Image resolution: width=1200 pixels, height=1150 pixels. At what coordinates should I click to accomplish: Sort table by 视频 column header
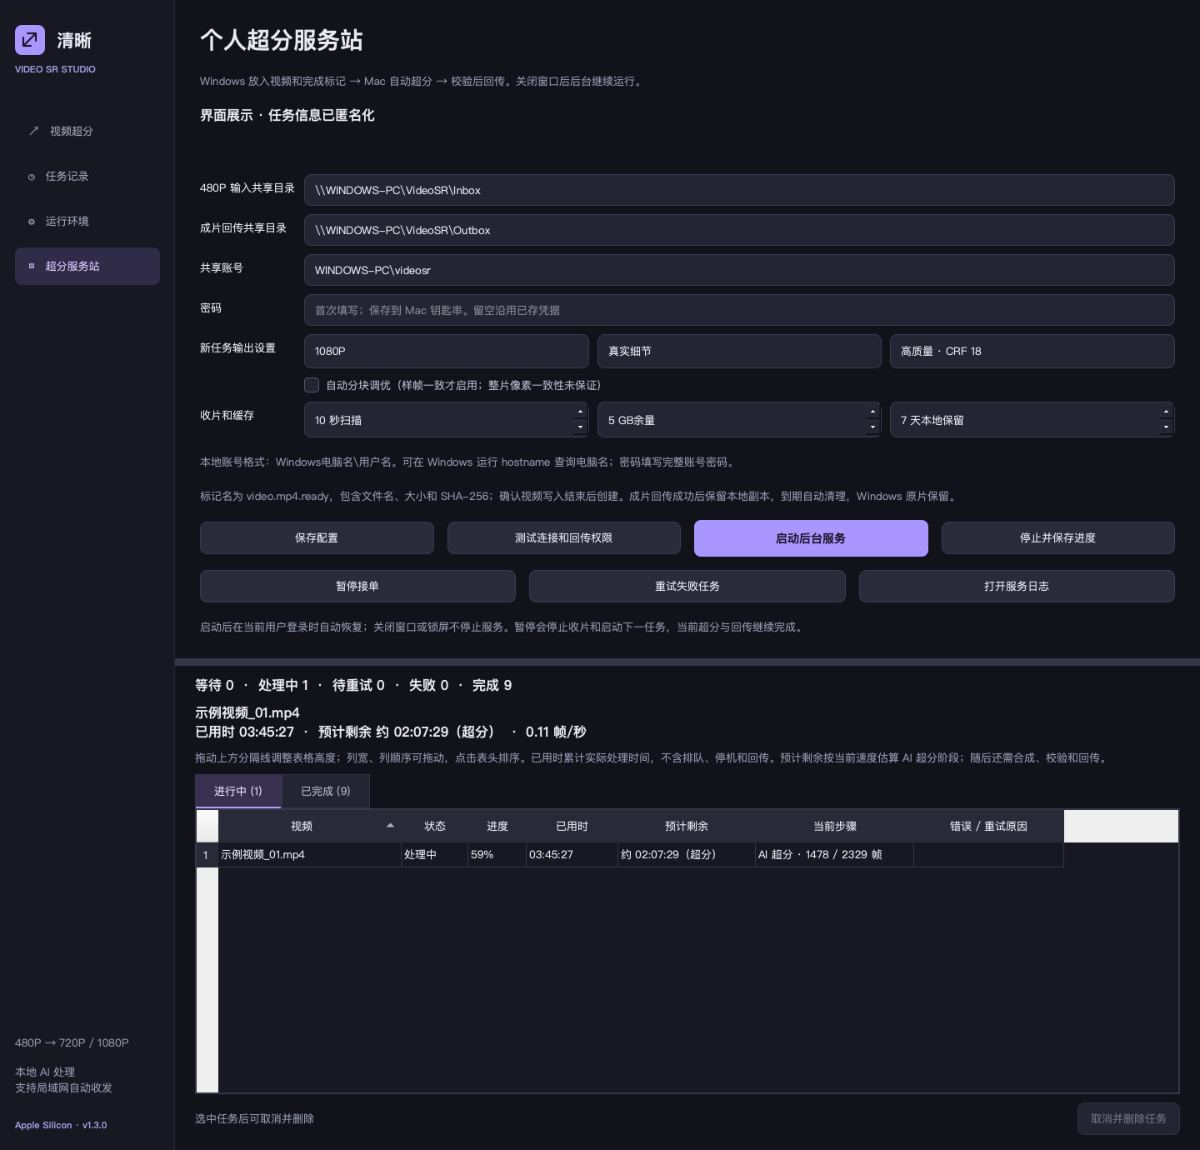pyautogui.click(x=309, y=826)
